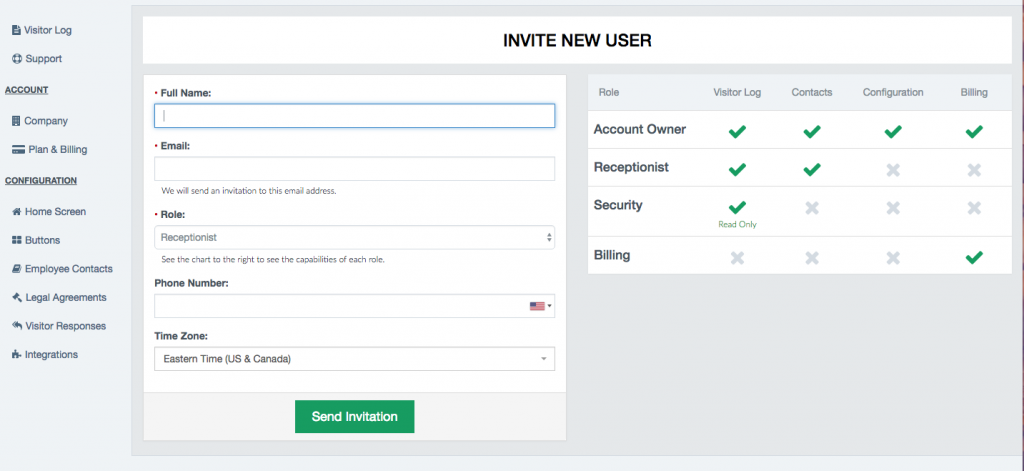
Task: Select the Company building icon
Action: 16,121
